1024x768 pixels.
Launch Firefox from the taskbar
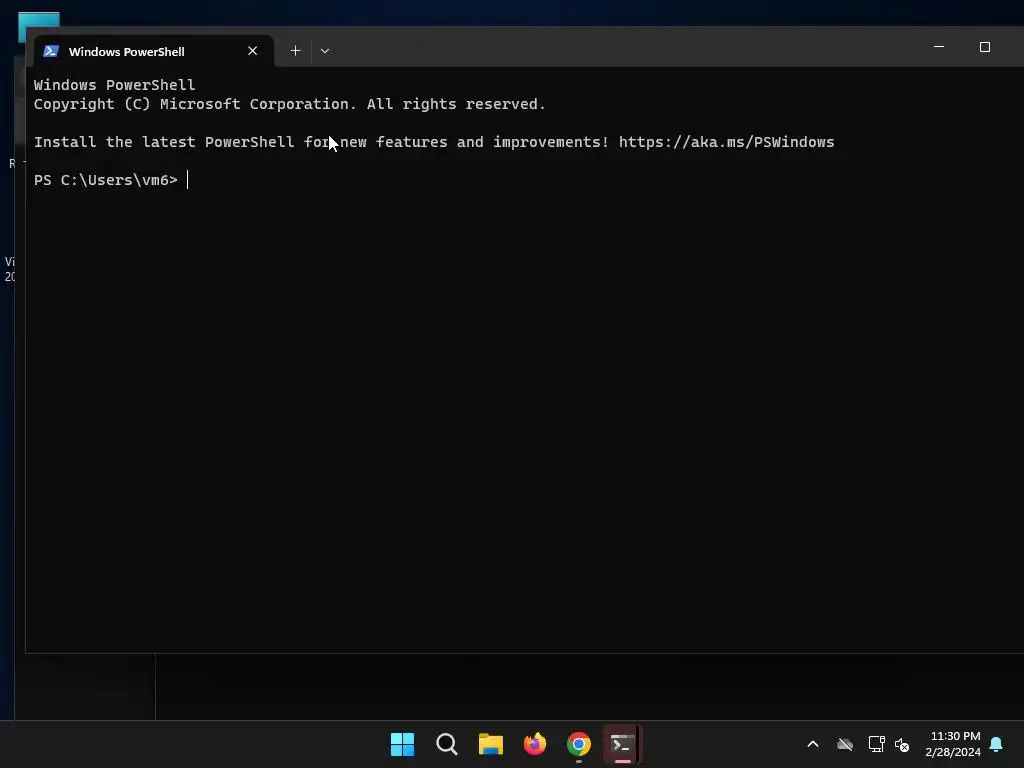pos(535,744)
